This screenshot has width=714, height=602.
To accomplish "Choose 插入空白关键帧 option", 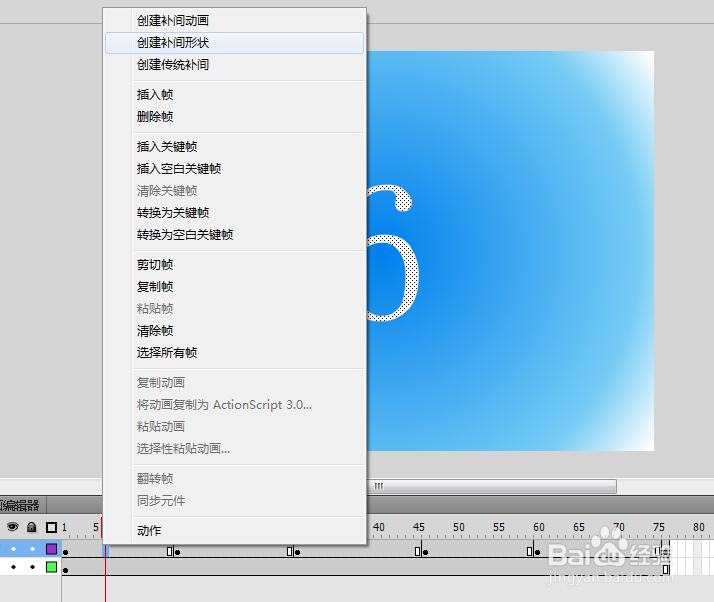I will coord(235,168).
